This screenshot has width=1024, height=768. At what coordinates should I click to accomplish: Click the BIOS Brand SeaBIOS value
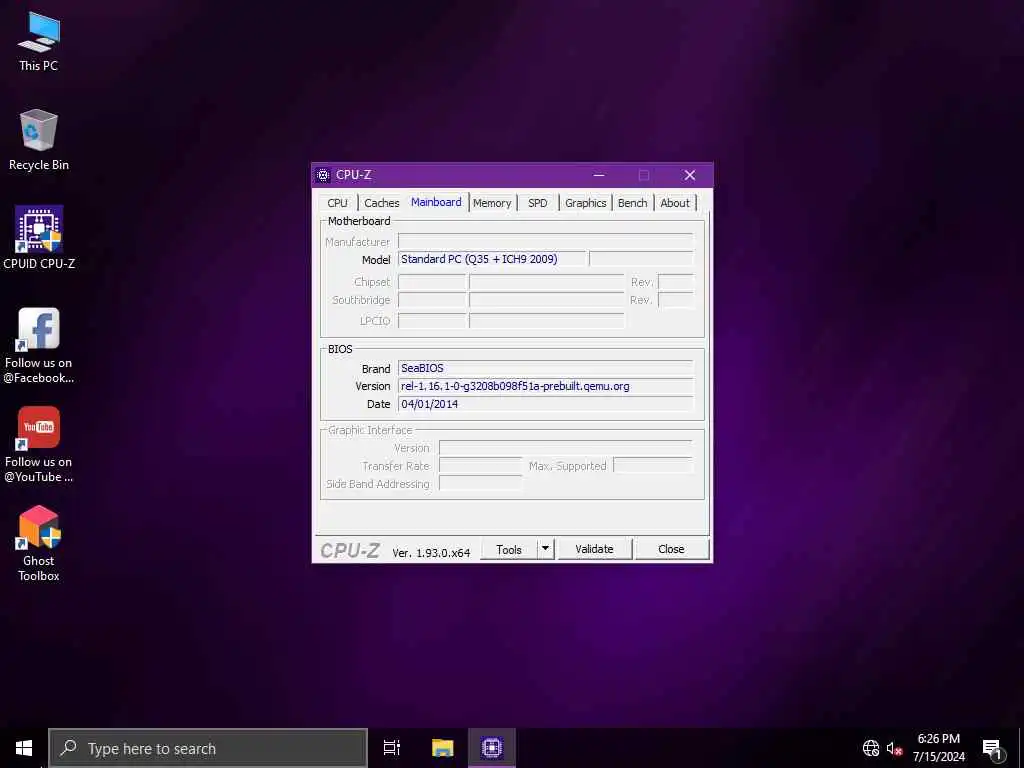coord(545,368)
